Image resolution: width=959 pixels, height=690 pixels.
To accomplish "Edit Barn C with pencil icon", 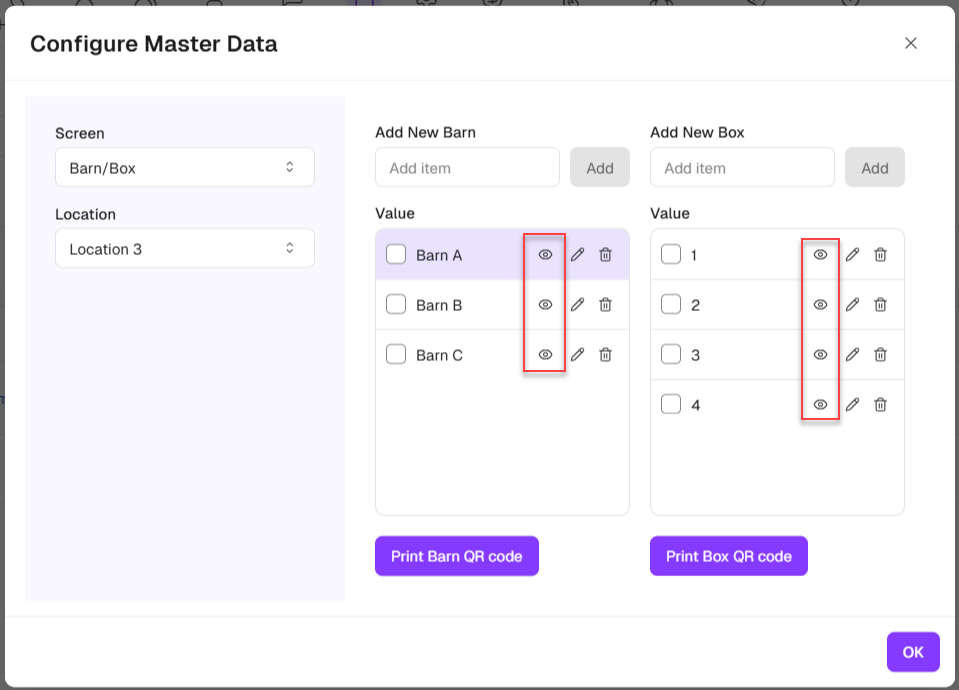I will [577, 355].
